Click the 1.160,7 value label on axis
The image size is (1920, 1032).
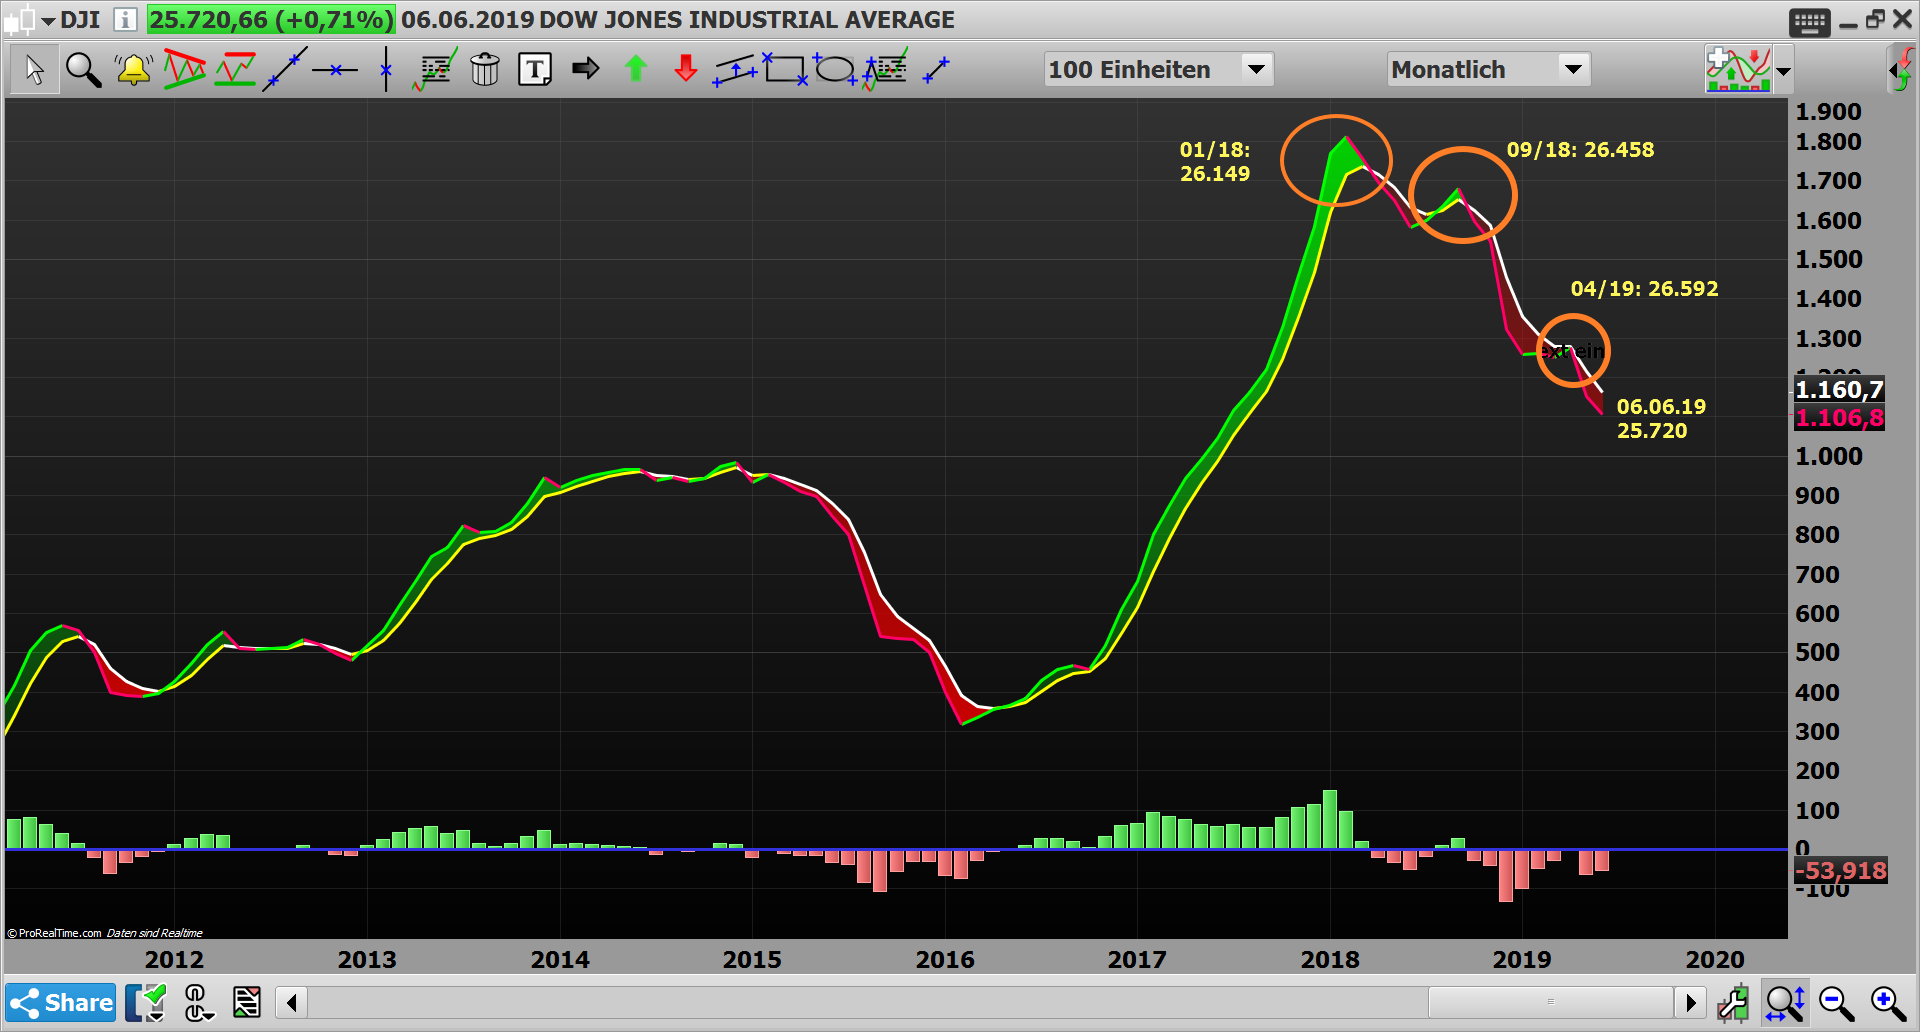[x=1839, y=389]
